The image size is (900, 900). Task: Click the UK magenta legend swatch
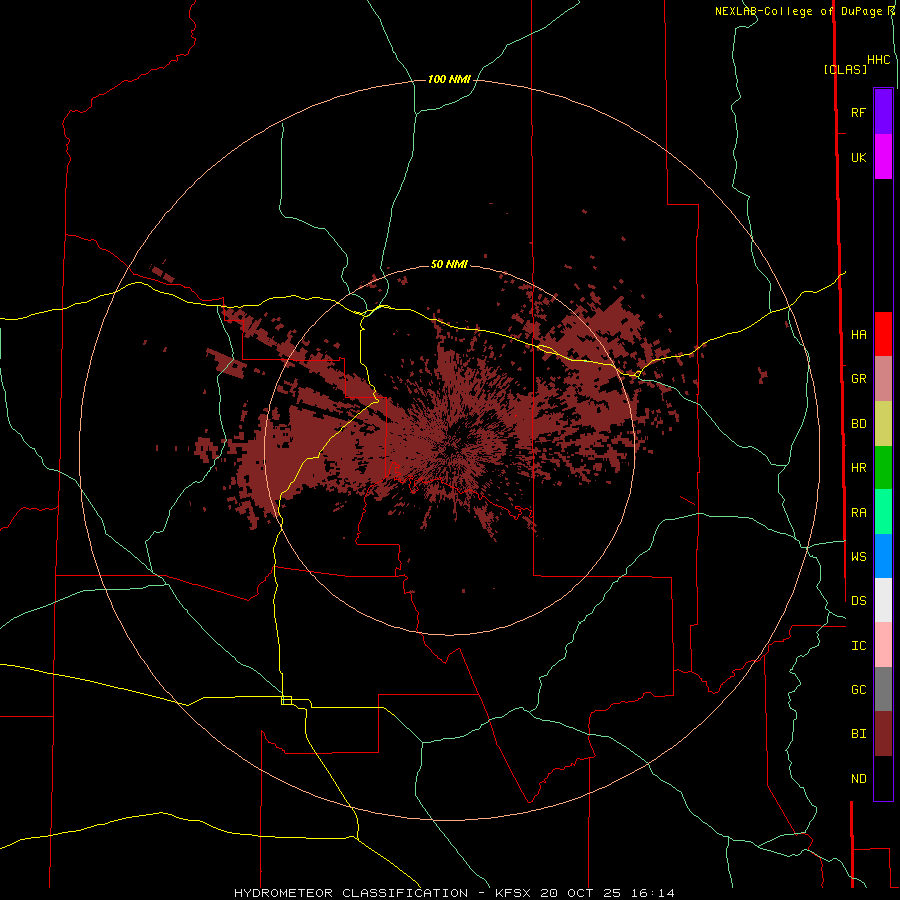883,156
